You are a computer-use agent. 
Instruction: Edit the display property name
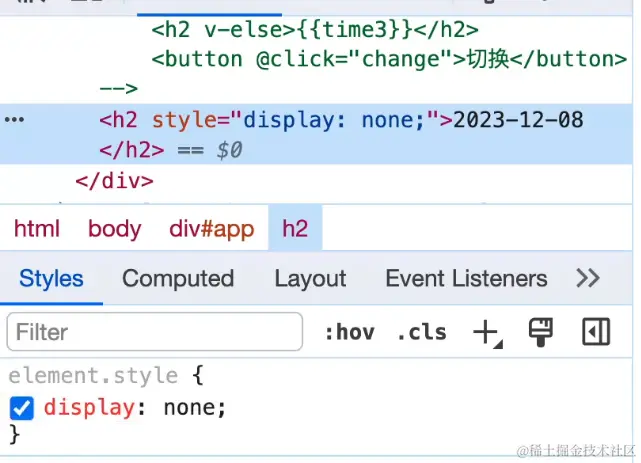point(90,407)
